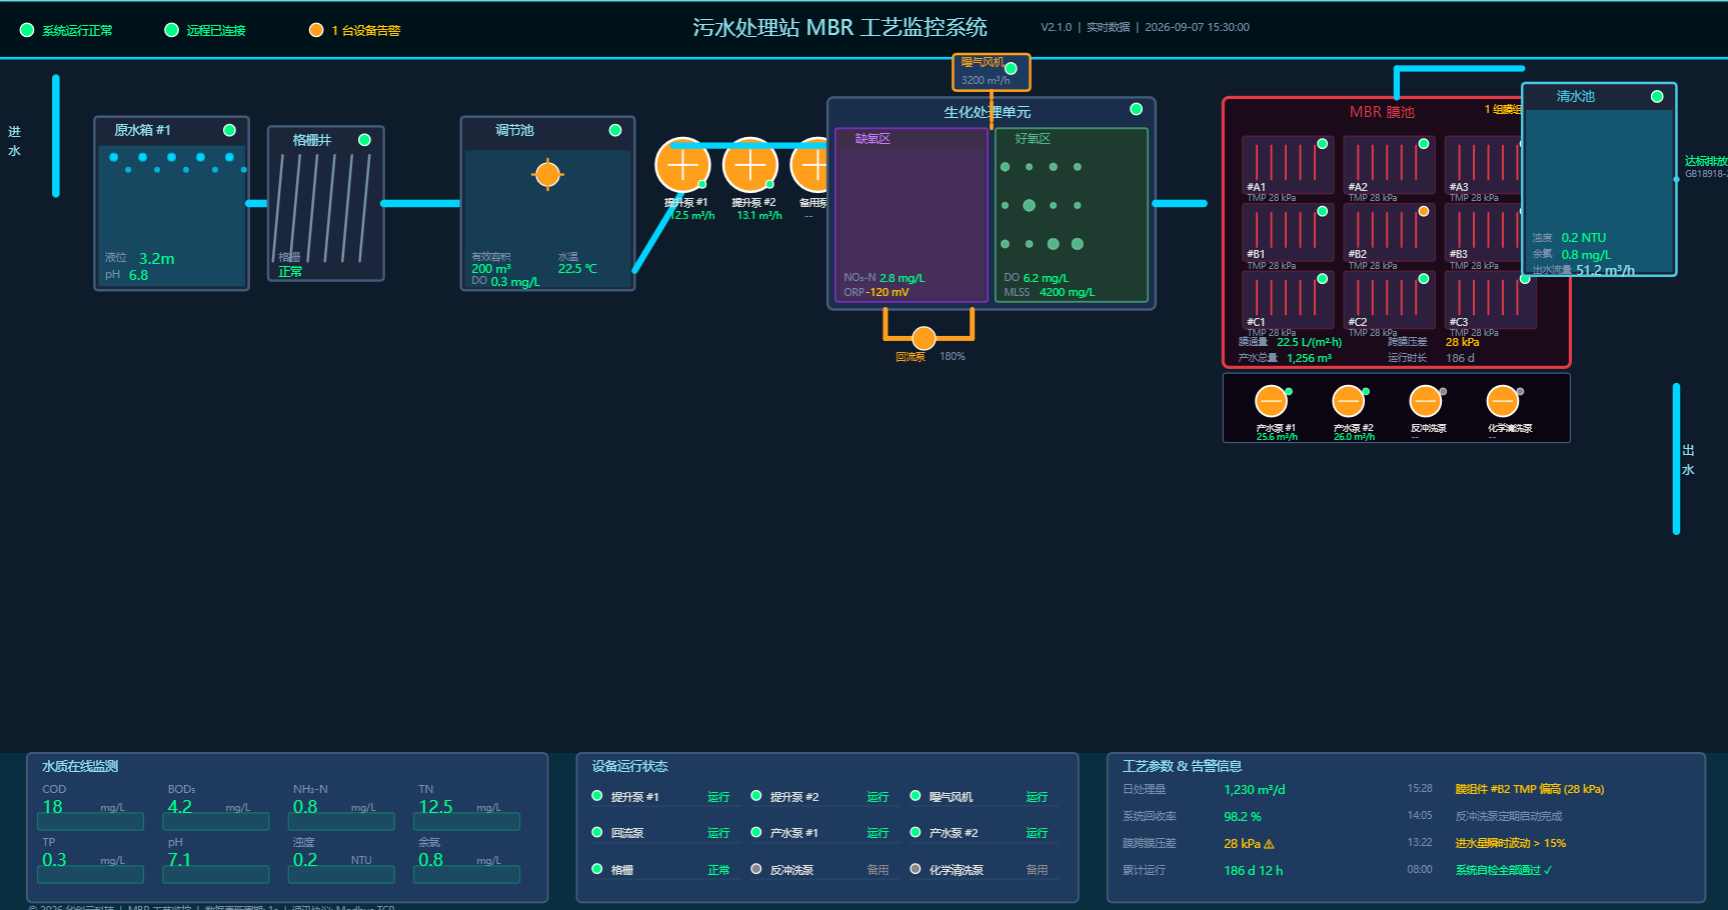Click the COD value 18 reading
Viewport: 1728px width, 910px height.
coord(52,806)
